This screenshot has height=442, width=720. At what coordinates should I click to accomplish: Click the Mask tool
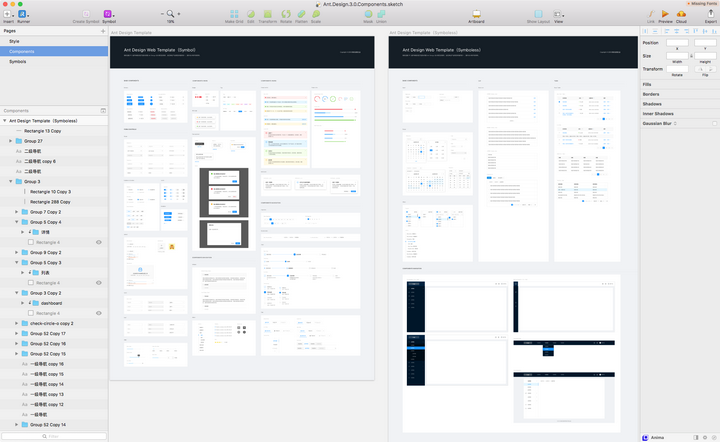[x=368, y=14]
